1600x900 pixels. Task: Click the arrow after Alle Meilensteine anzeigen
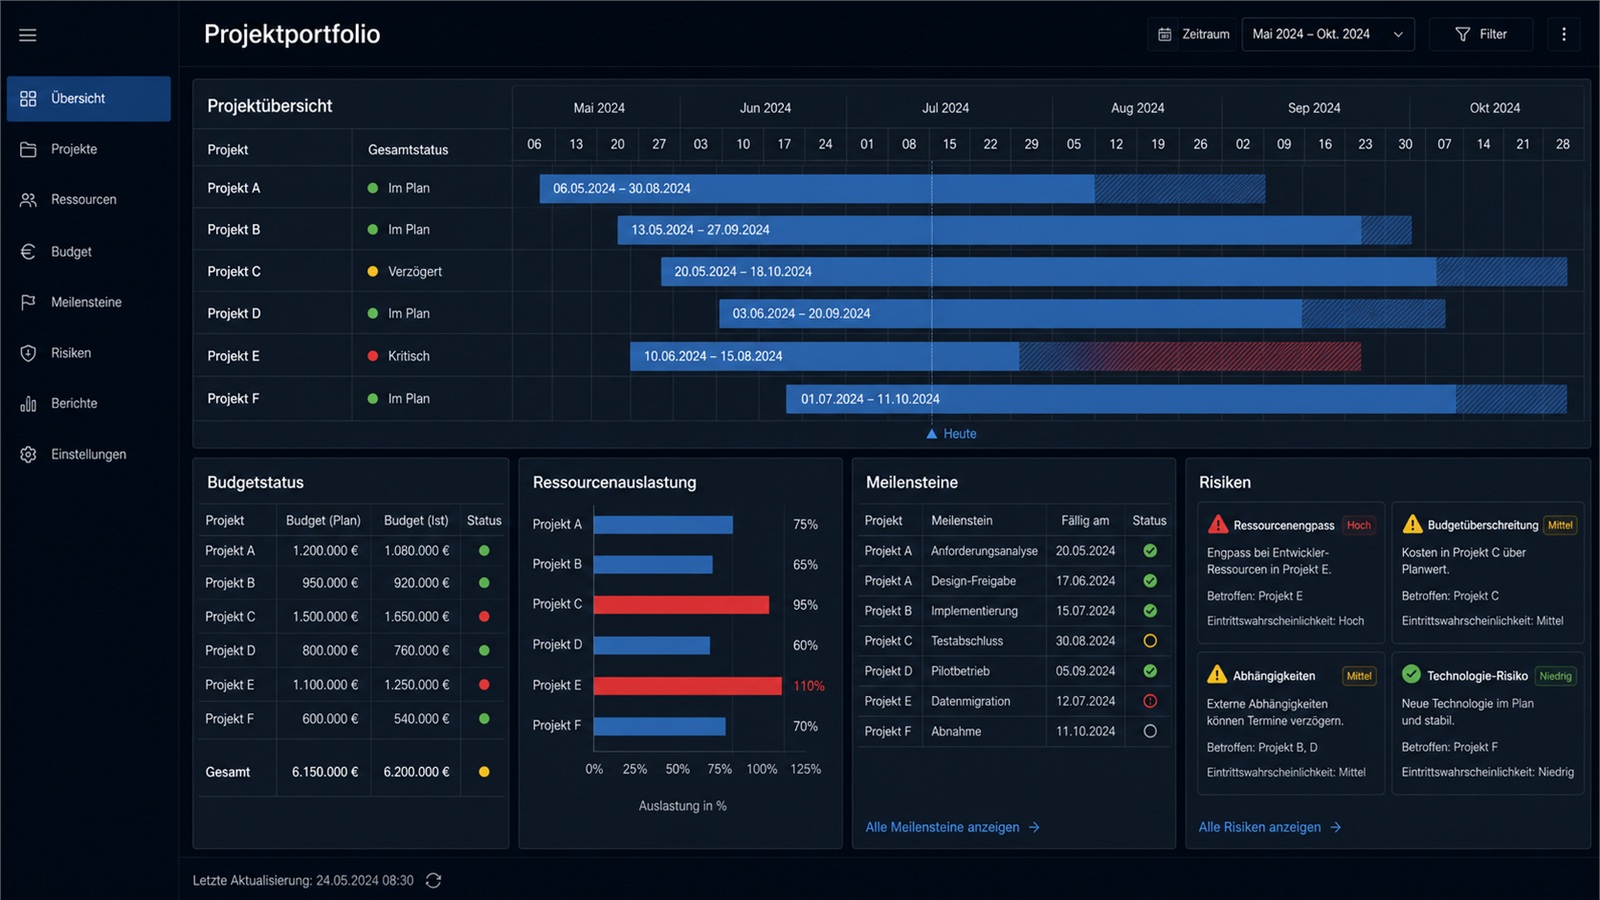[x=1034, y=827]
